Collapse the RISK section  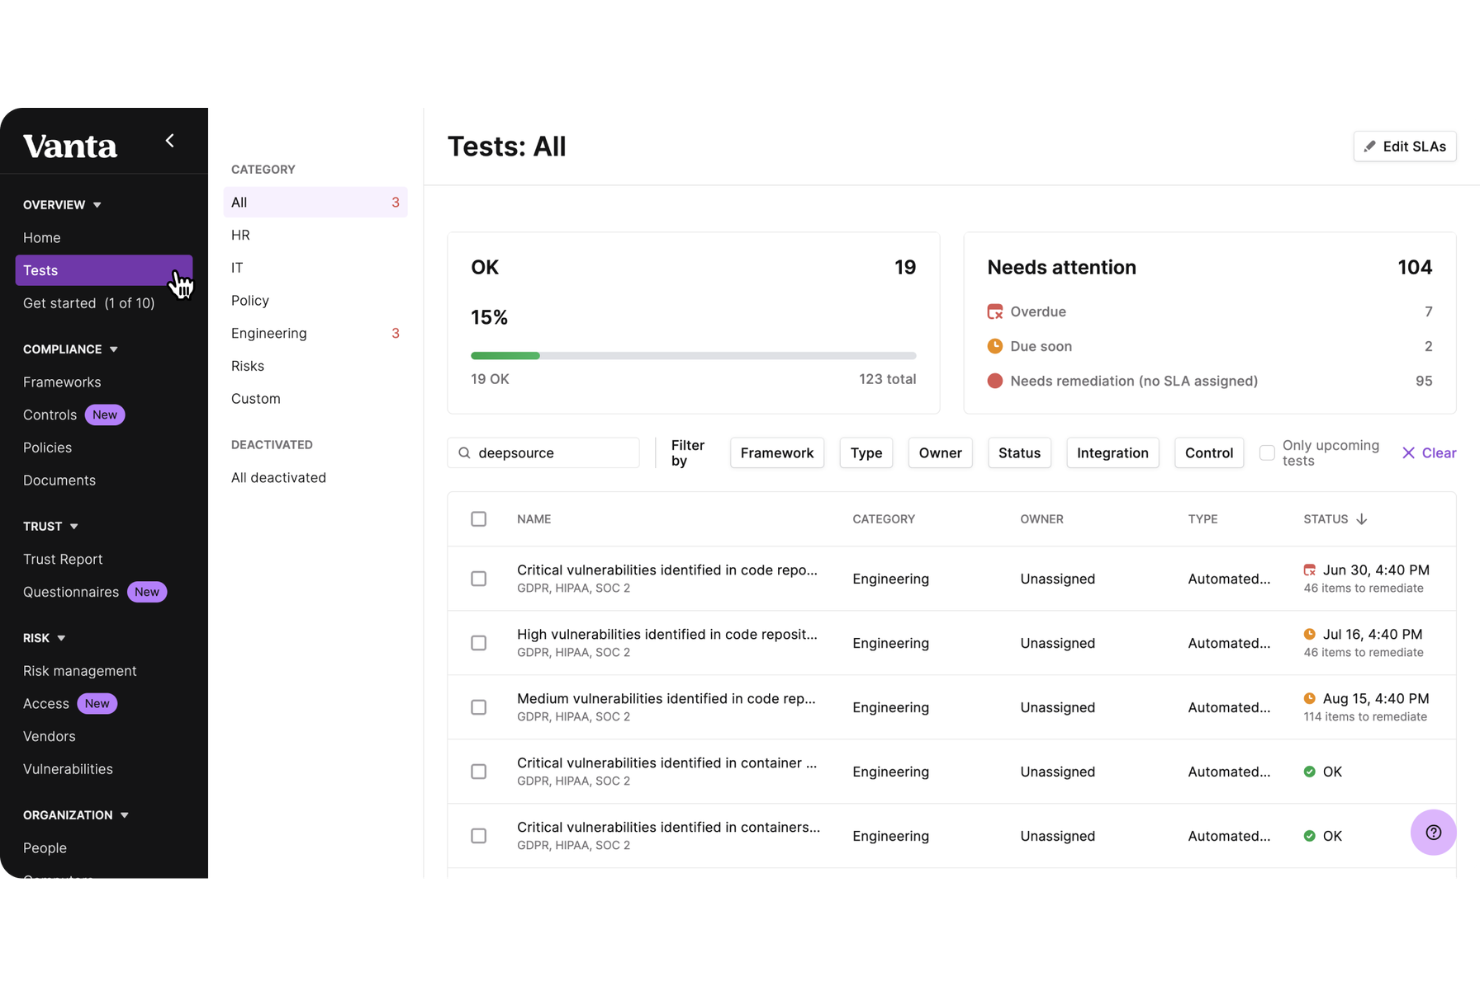pos(63,638)
